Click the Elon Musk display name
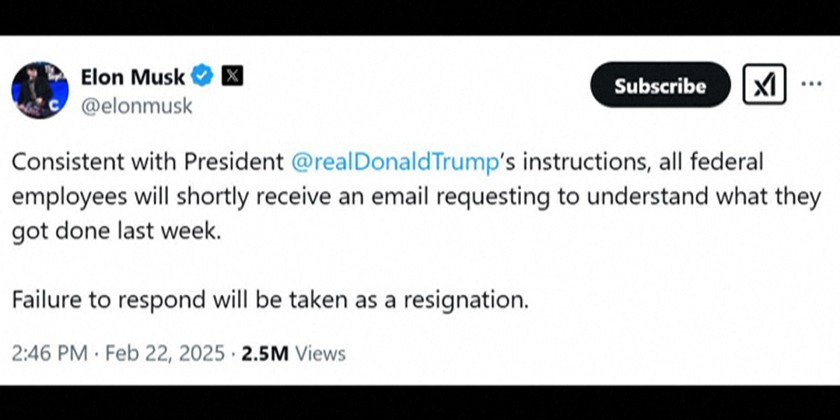The width and height of the screenshot is (840, 420). point(133,76)
